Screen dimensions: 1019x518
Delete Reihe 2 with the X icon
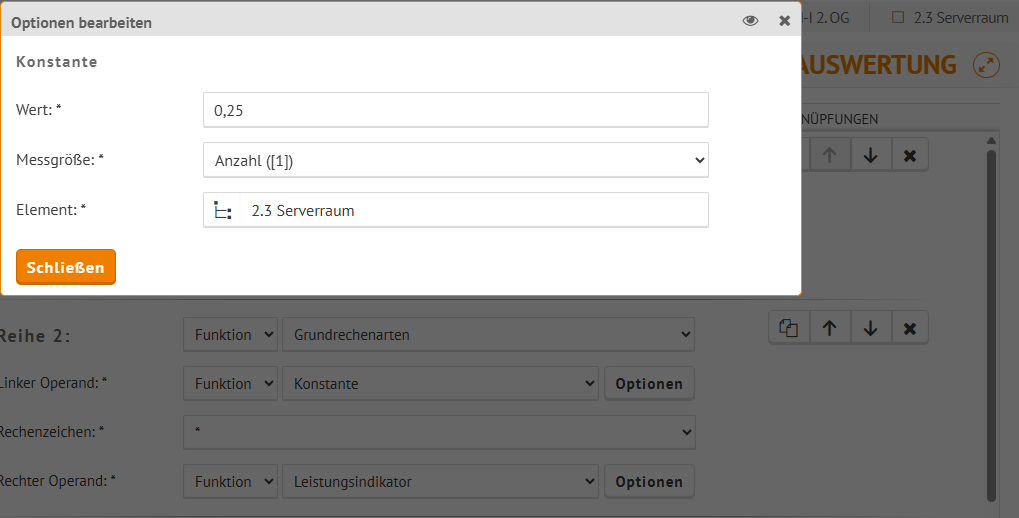[910, 328]
